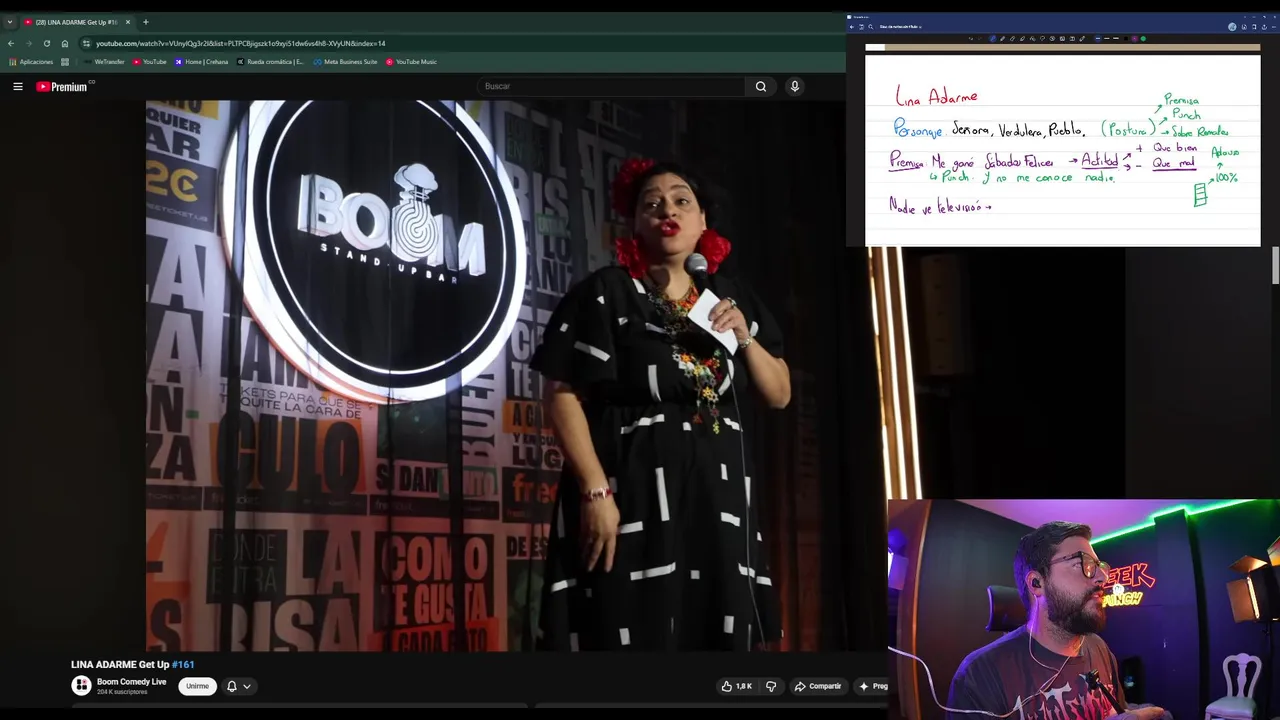1280x720 pixels.
Task: Open the WeTransfer bookmark
Action: 104,62
